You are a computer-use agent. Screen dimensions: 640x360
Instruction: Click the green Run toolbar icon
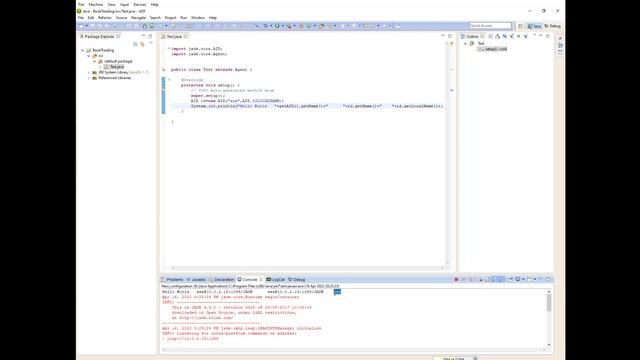click(277, 26)
